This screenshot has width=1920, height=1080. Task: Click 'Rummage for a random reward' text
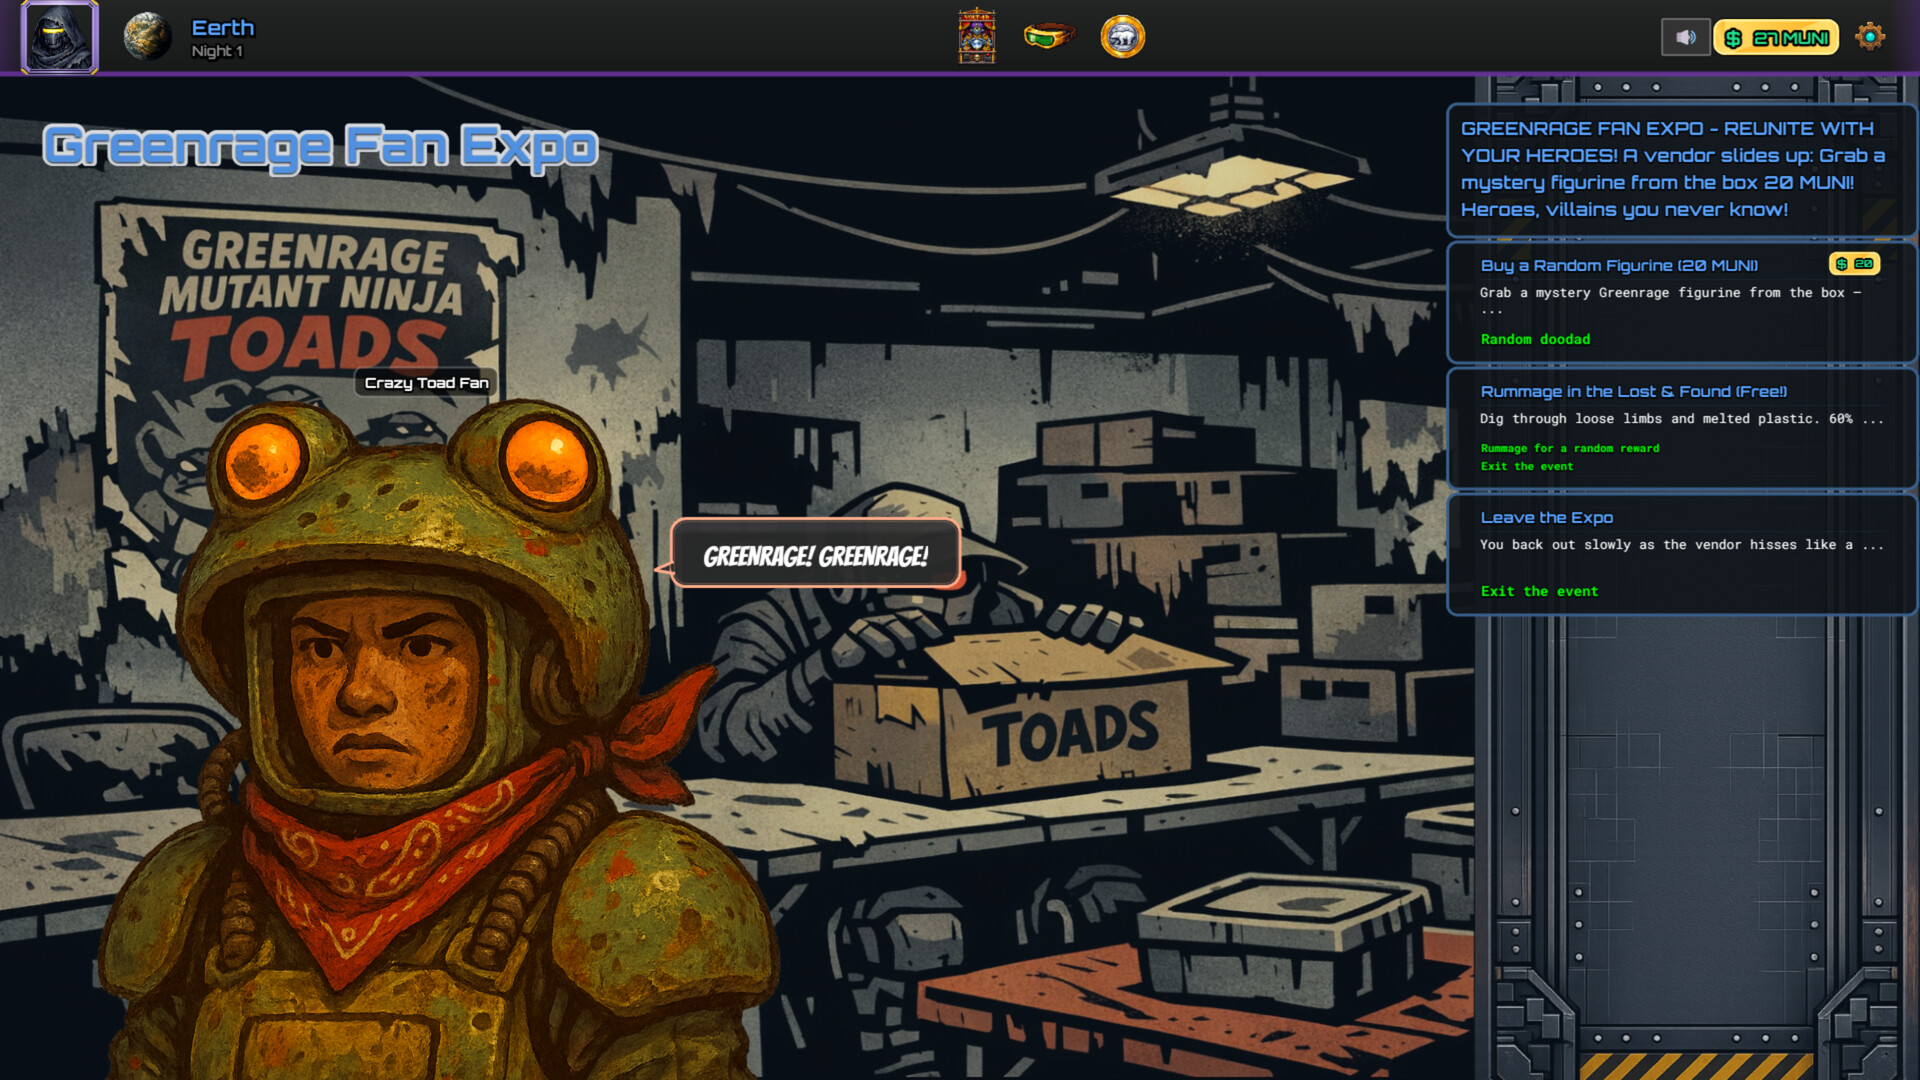click(x=1569, y=448)
